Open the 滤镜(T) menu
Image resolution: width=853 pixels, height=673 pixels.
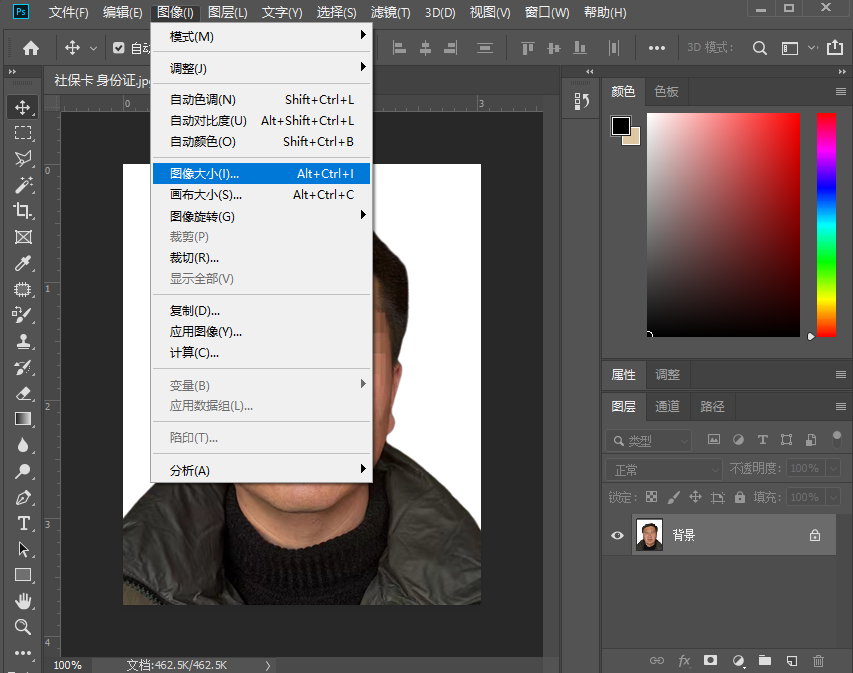[x=390, y=13]
